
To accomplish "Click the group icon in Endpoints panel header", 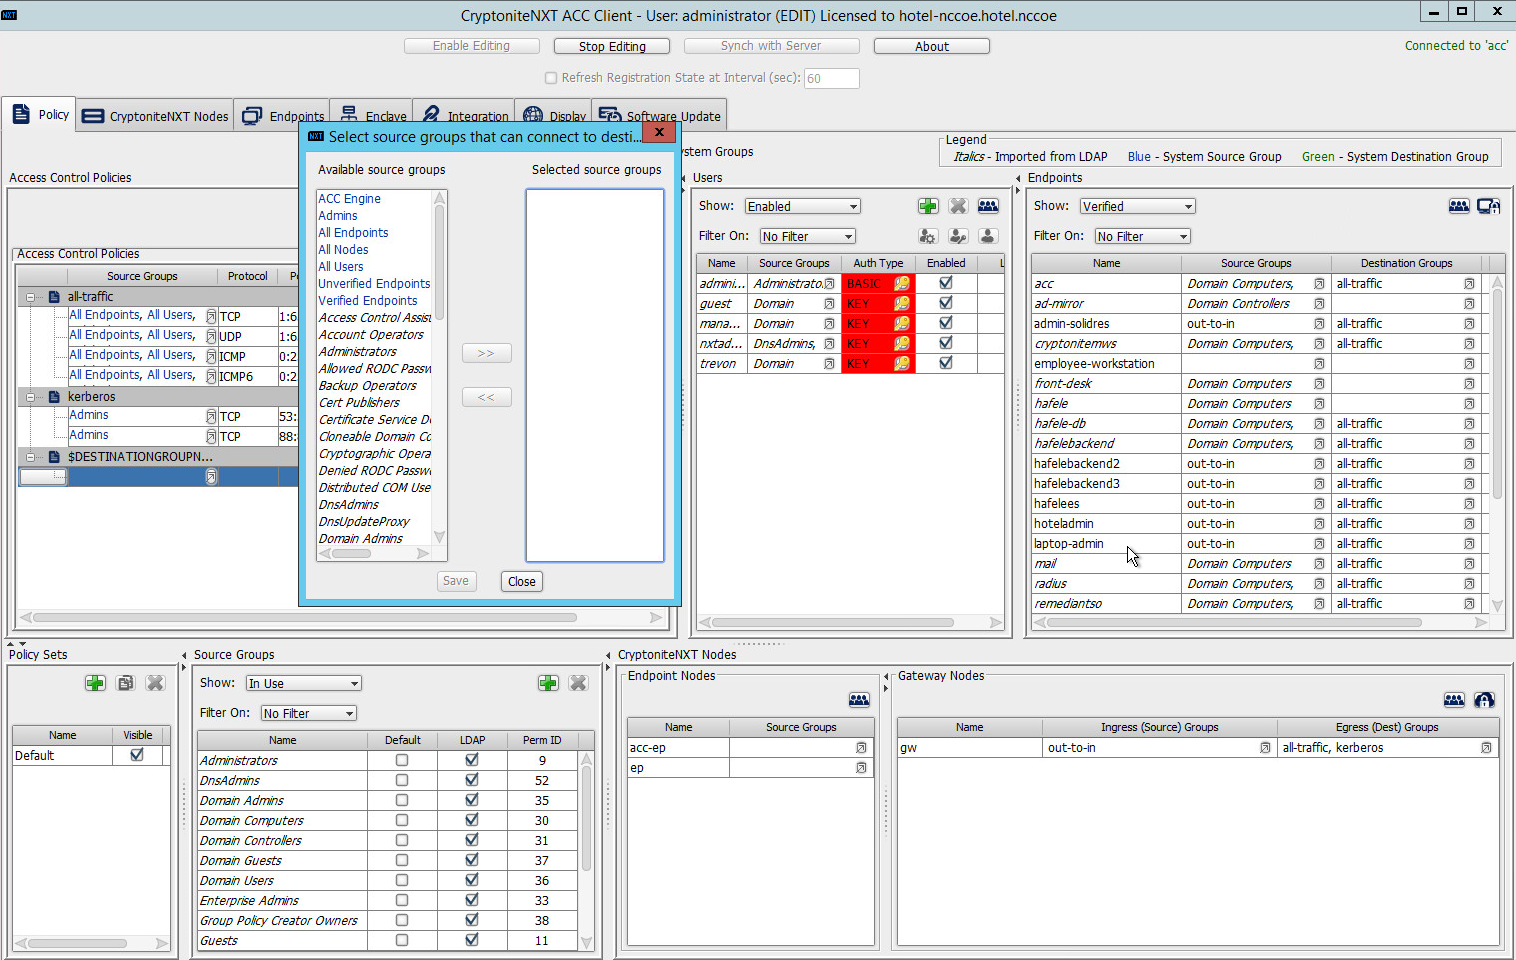I will [1459, 206].
